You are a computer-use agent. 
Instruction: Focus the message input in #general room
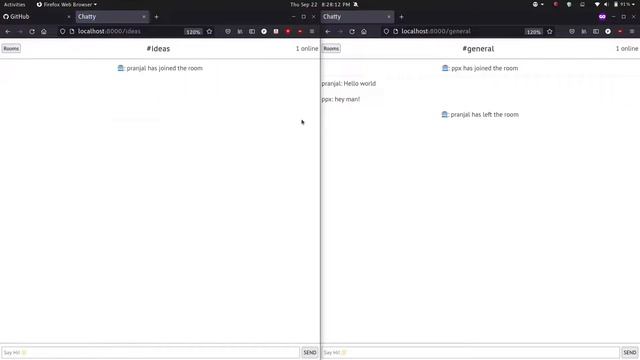tap(471, 352)
